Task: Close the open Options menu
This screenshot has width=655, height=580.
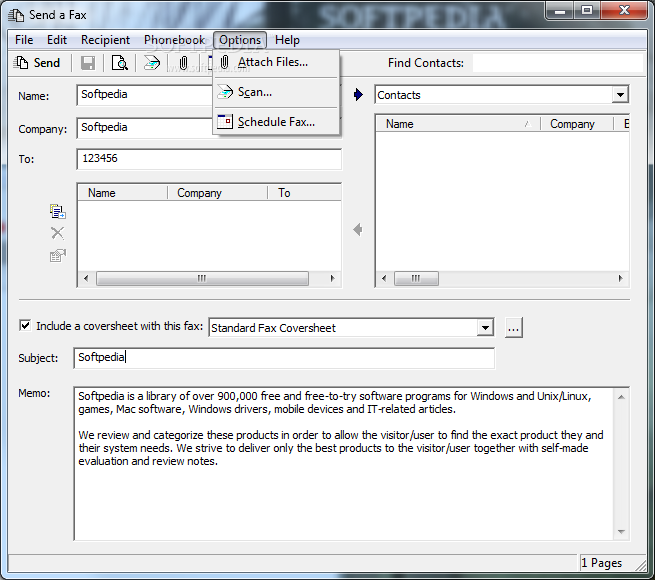Action: 240,40
